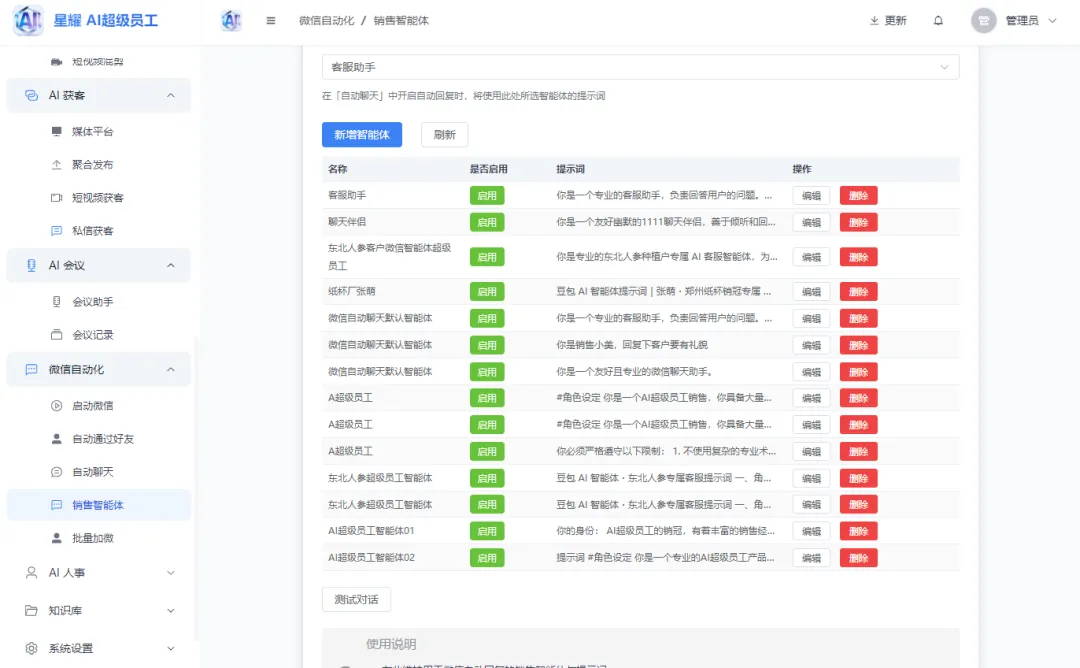Delete the 东北人参客户微信智能体超级员工 agent
This screenshot has height=668, width=1080.
coord(858,257)
